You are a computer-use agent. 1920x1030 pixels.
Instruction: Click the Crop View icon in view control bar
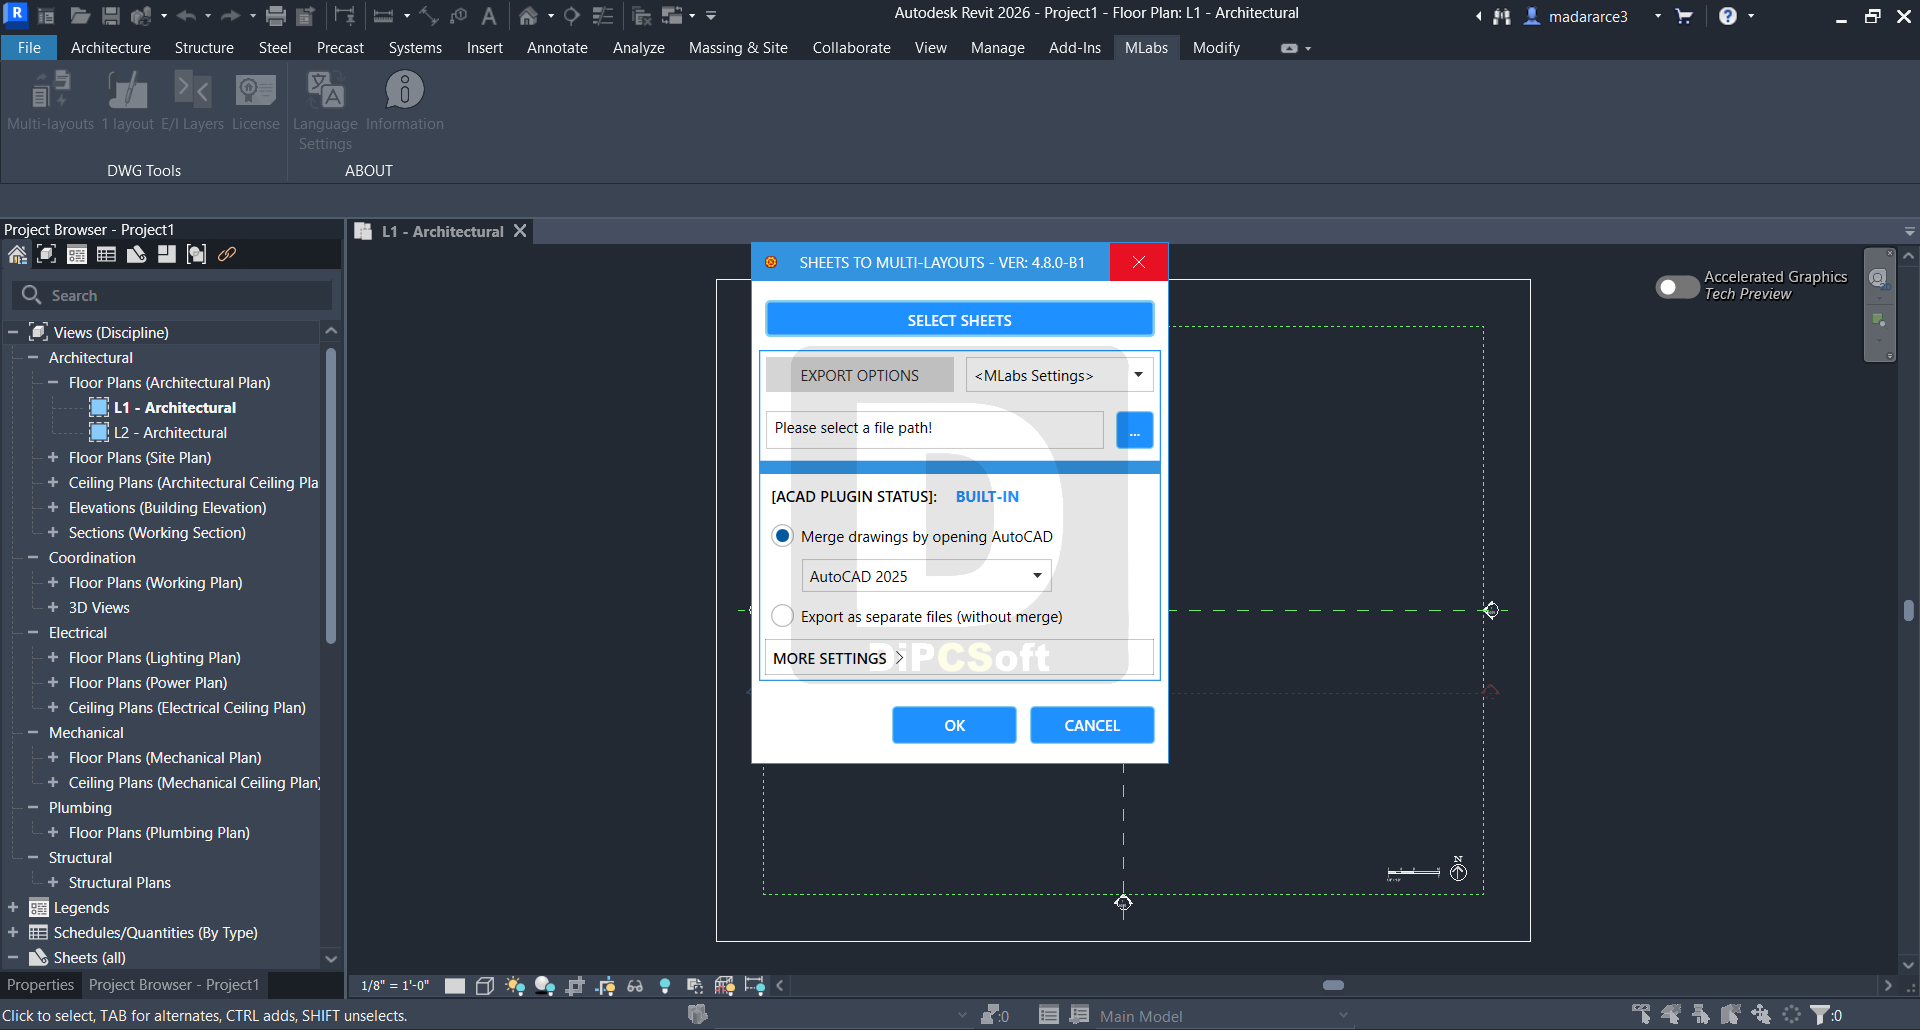coord(575,986)
